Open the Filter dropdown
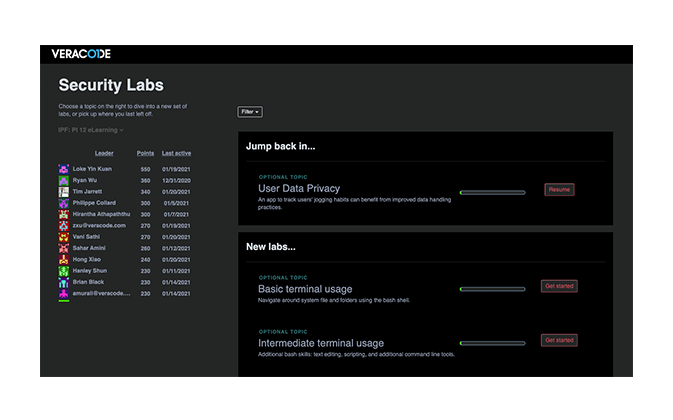This screenshot has width=673, height=420. [x=250, y=112]
